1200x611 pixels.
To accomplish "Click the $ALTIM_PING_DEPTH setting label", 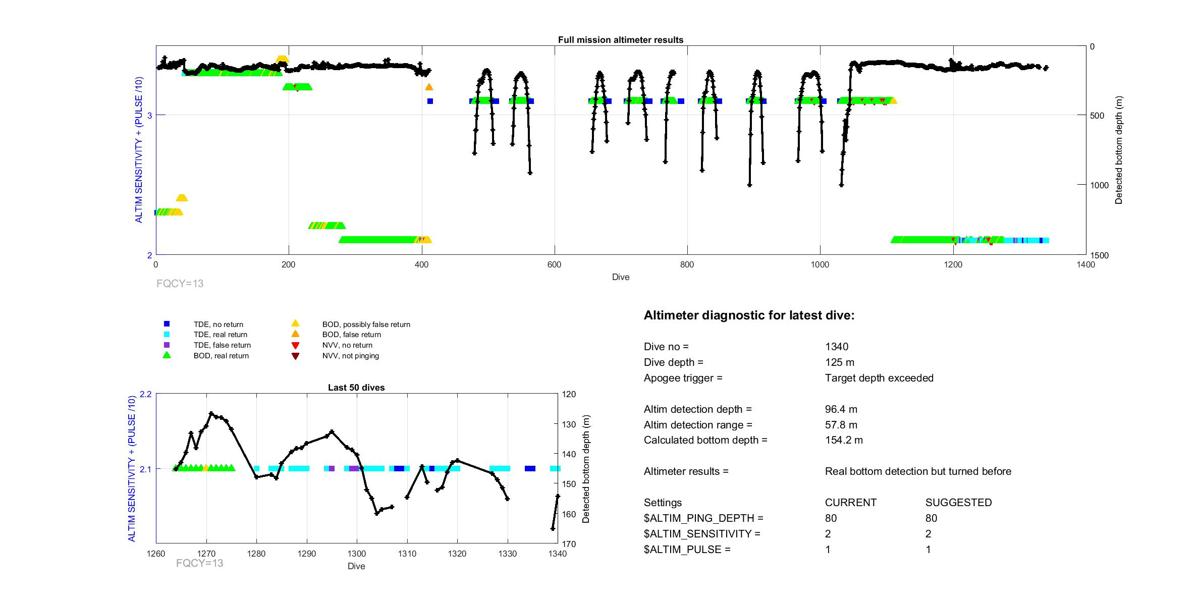I will pos(704,518).
